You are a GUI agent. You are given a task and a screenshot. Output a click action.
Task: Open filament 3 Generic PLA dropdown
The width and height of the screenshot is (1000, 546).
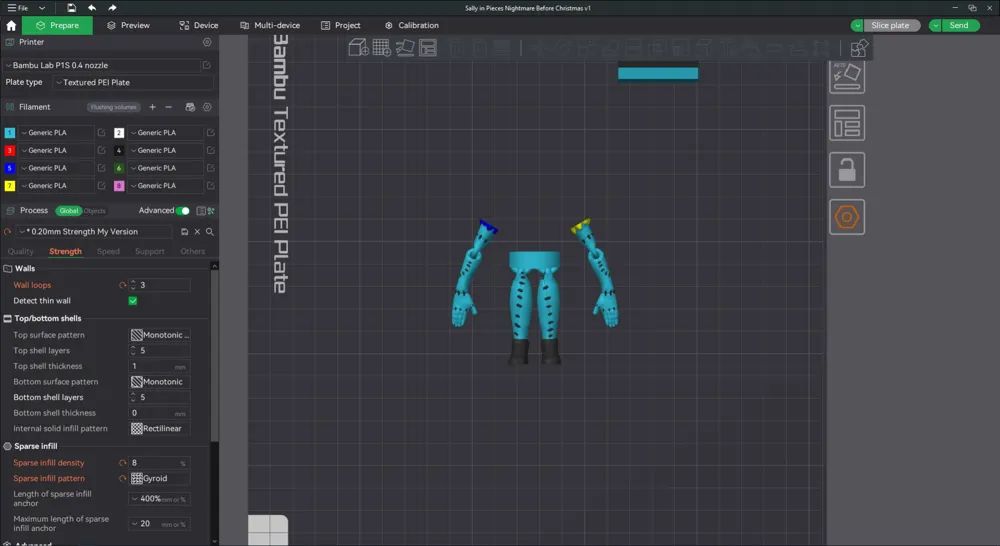point(56,151)
